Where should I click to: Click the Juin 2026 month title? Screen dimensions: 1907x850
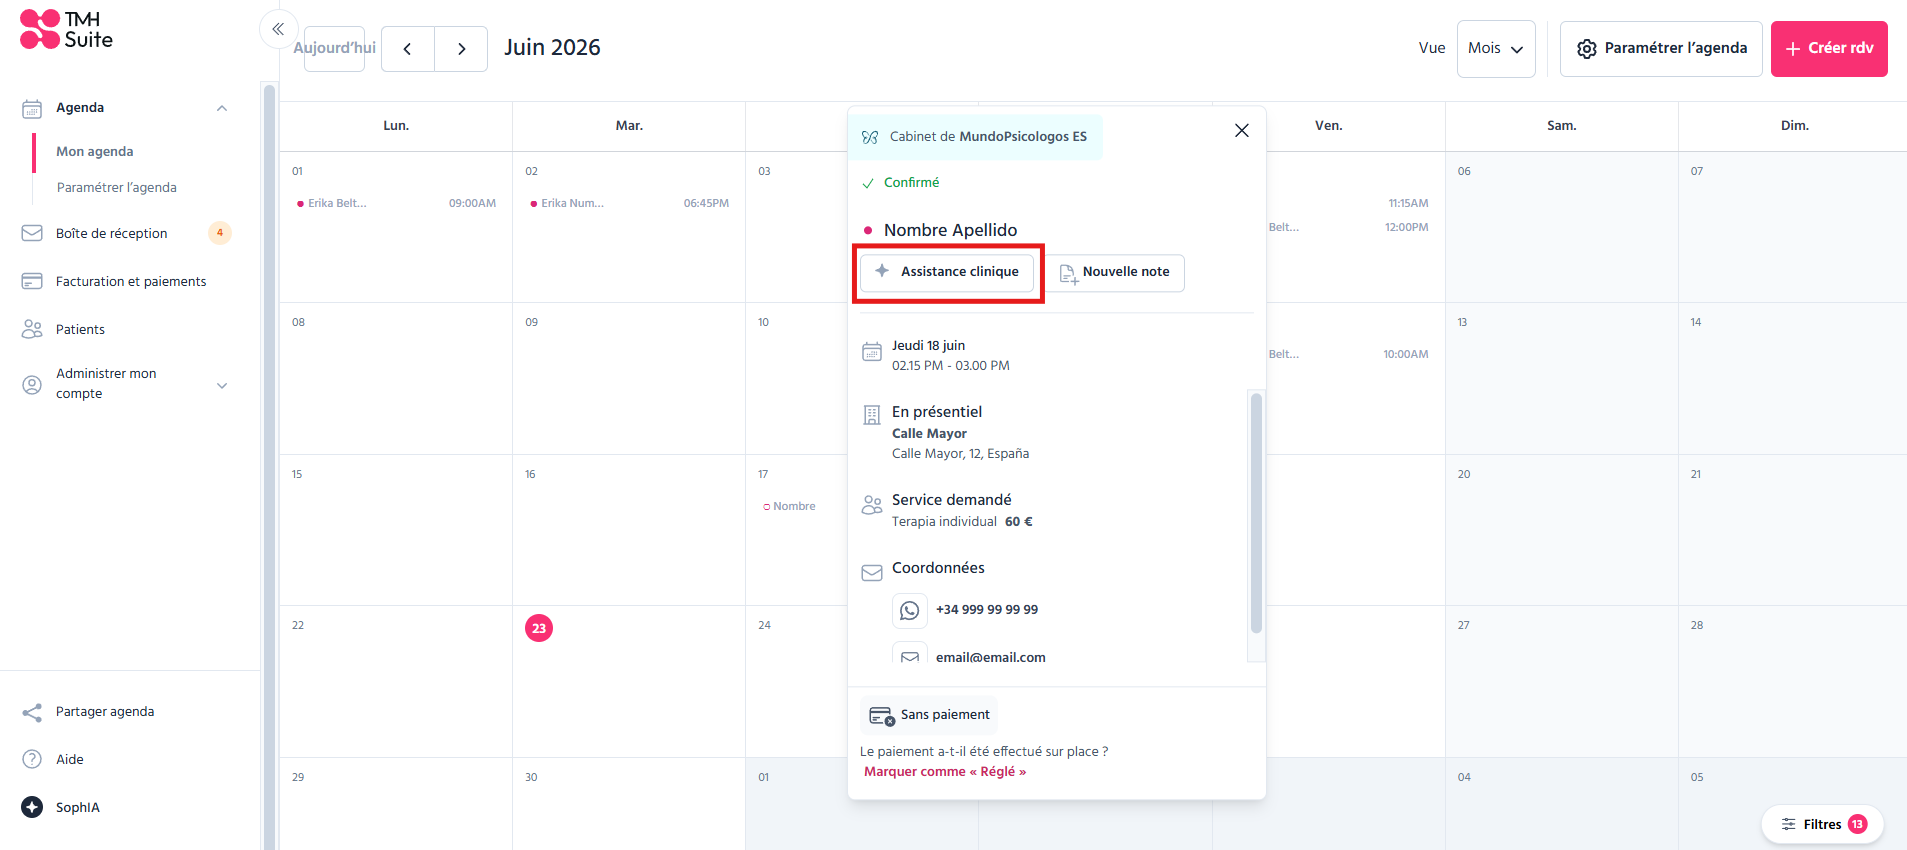(x=552, y=48)
